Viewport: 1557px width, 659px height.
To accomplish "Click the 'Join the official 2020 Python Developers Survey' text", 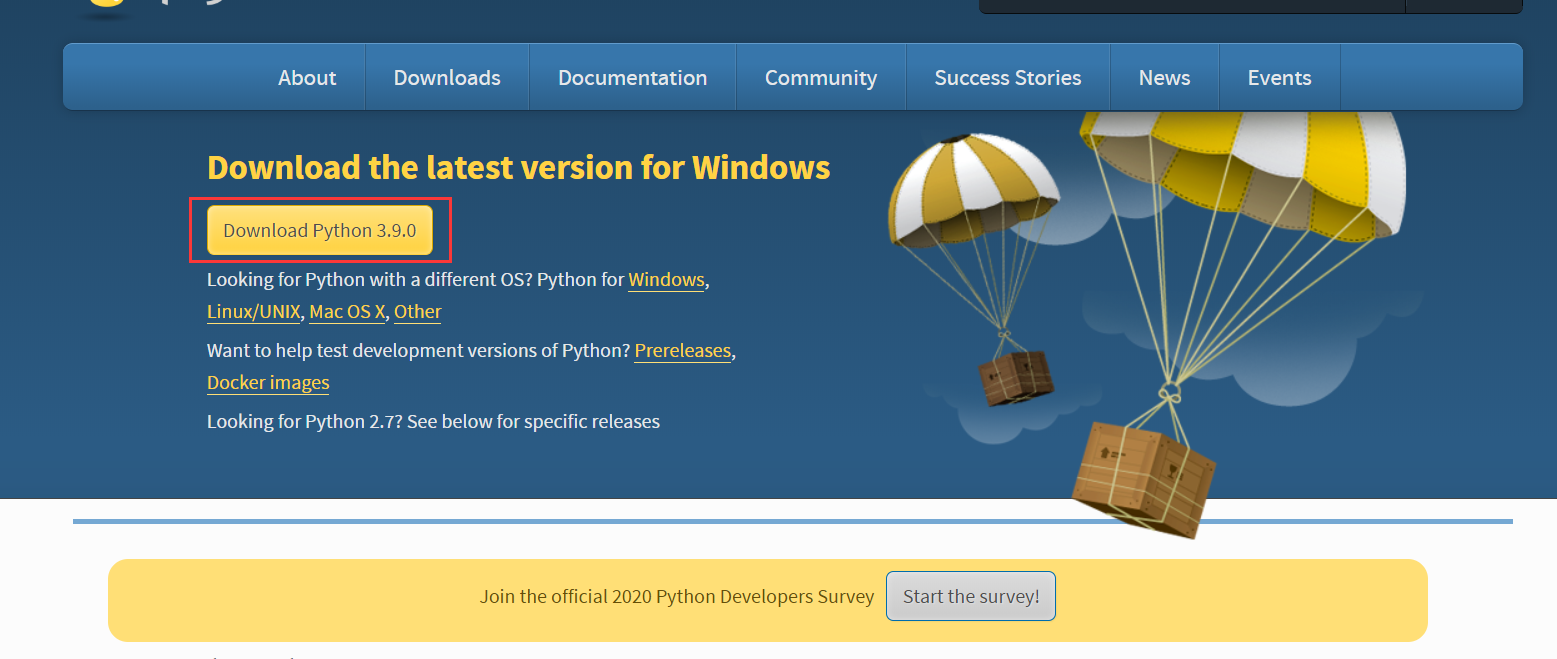I will point(677,596).
